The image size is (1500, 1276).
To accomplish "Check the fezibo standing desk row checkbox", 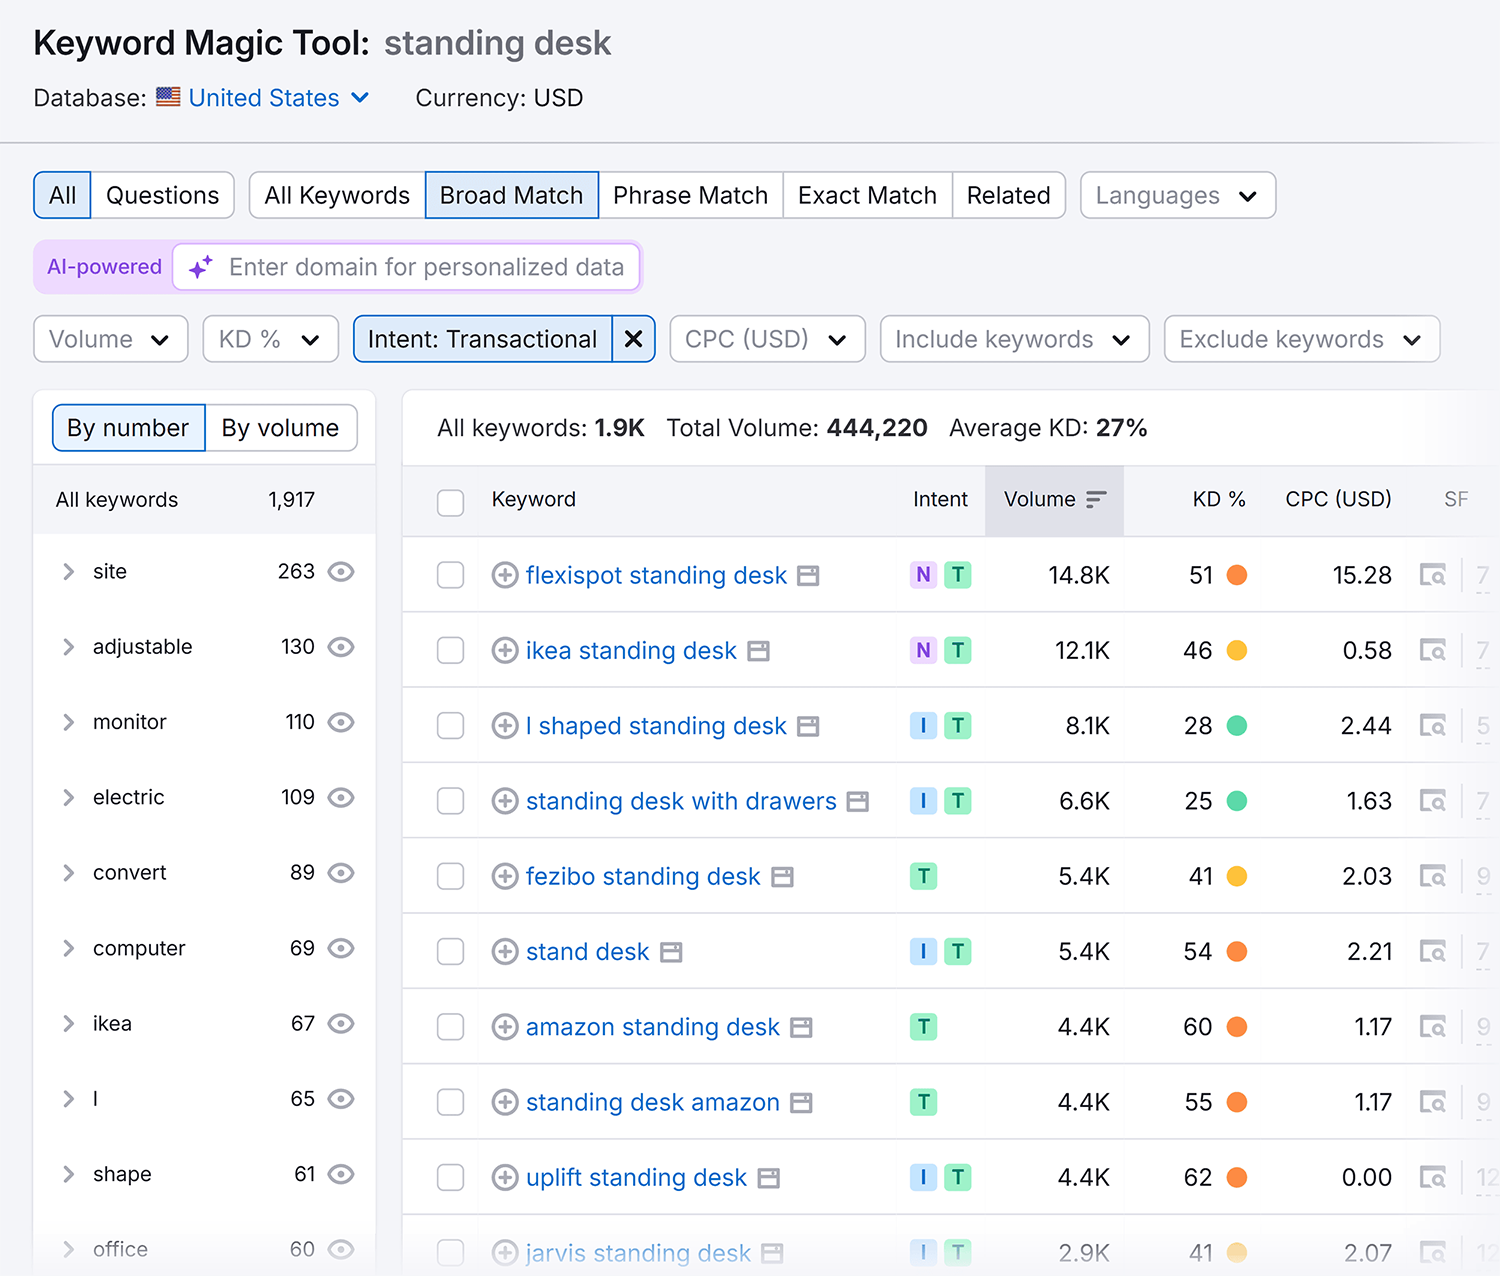I will point(451,876).
